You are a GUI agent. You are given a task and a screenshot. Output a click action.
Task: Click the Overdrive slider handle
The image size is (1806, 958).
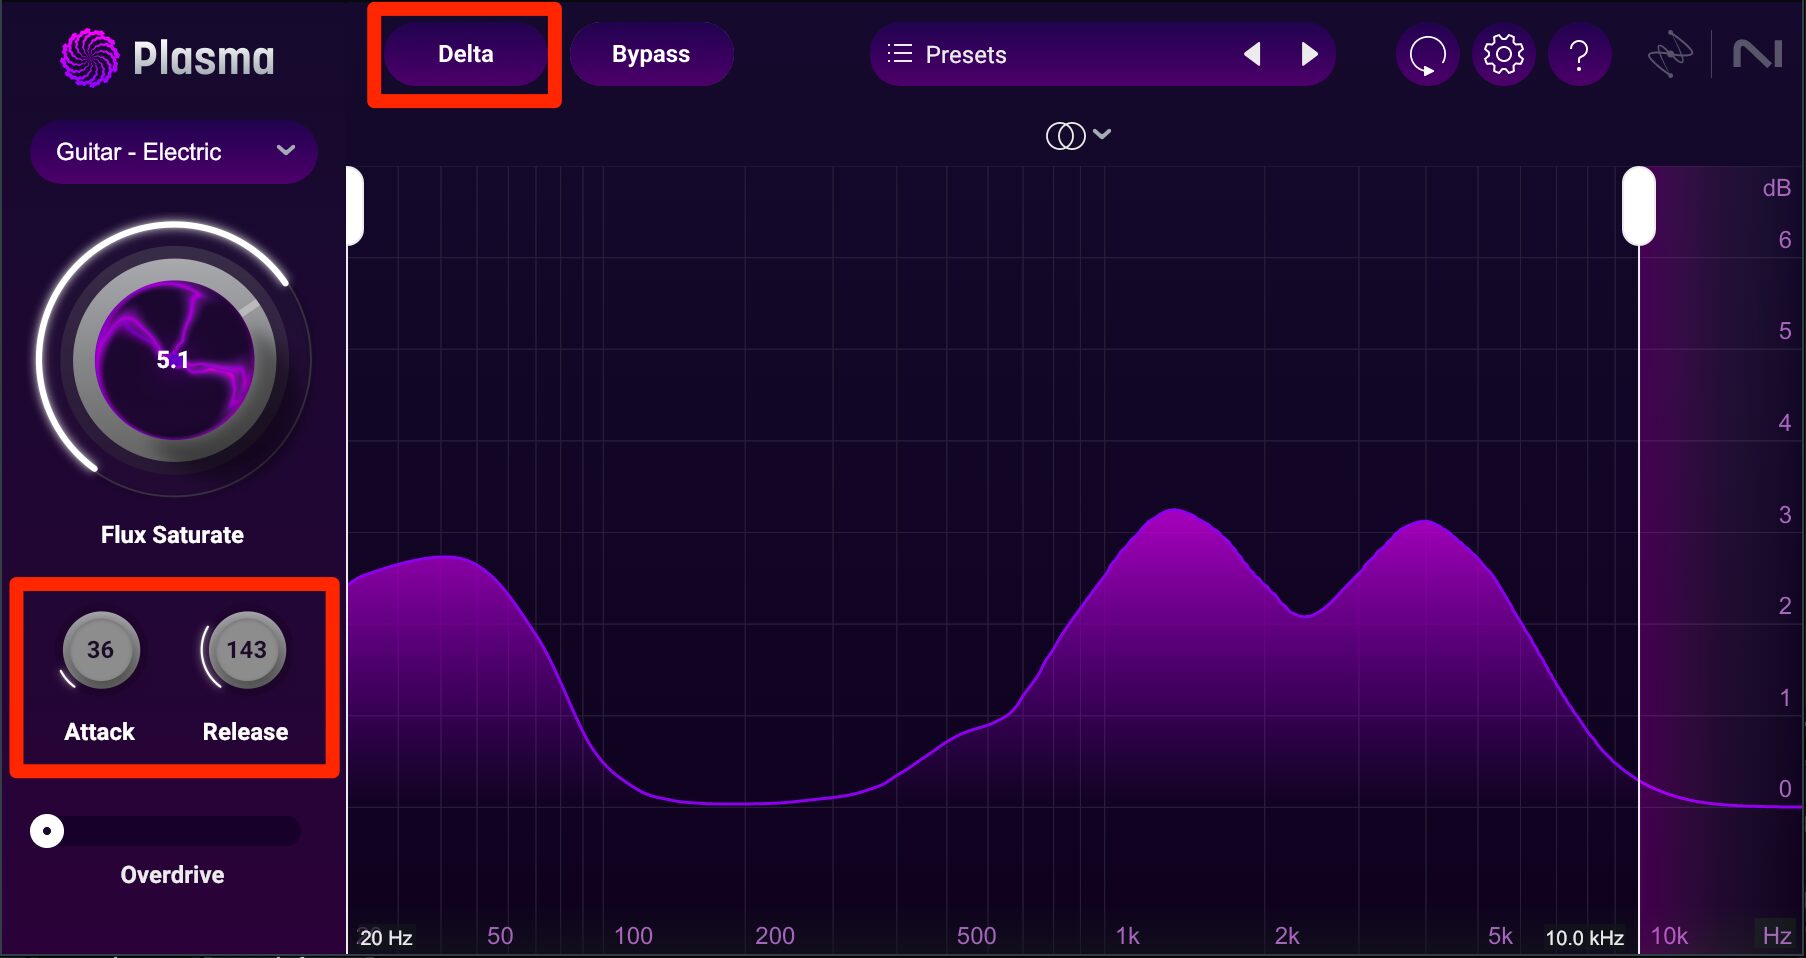click(47, 831)
